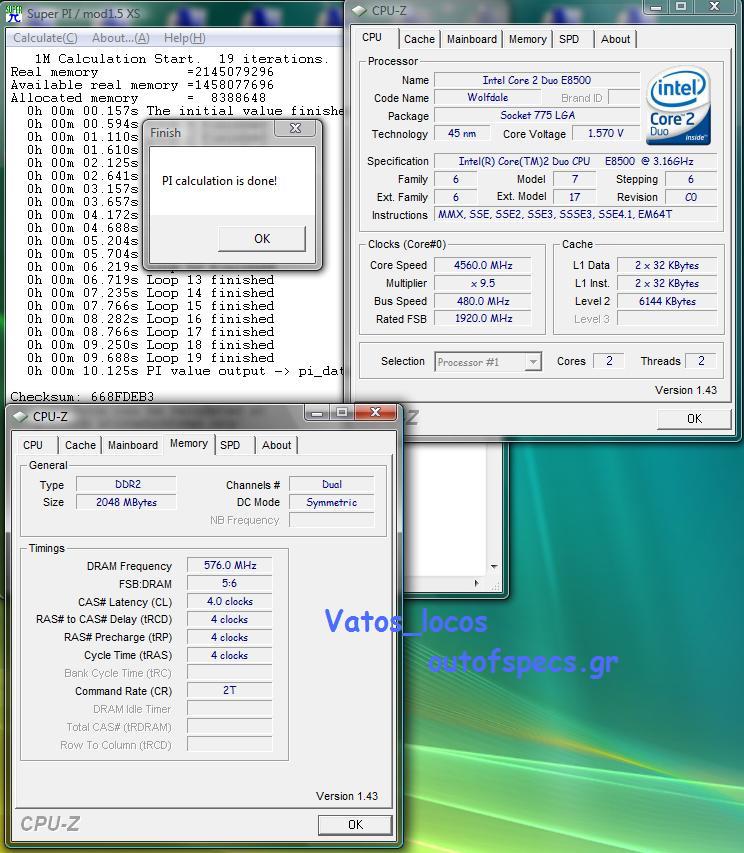744x853 pixels.
Task: Click the Rated FSB value 1920.0 MHz
Action: pos(483,318)
